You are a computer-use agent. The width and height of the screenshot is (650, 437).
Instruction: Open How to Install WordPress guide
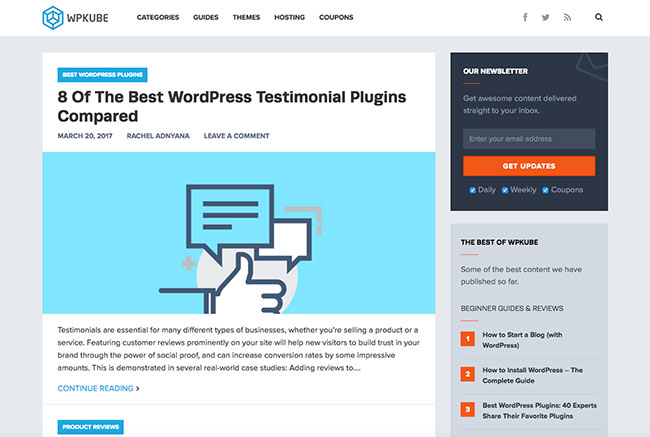(532, 375)
